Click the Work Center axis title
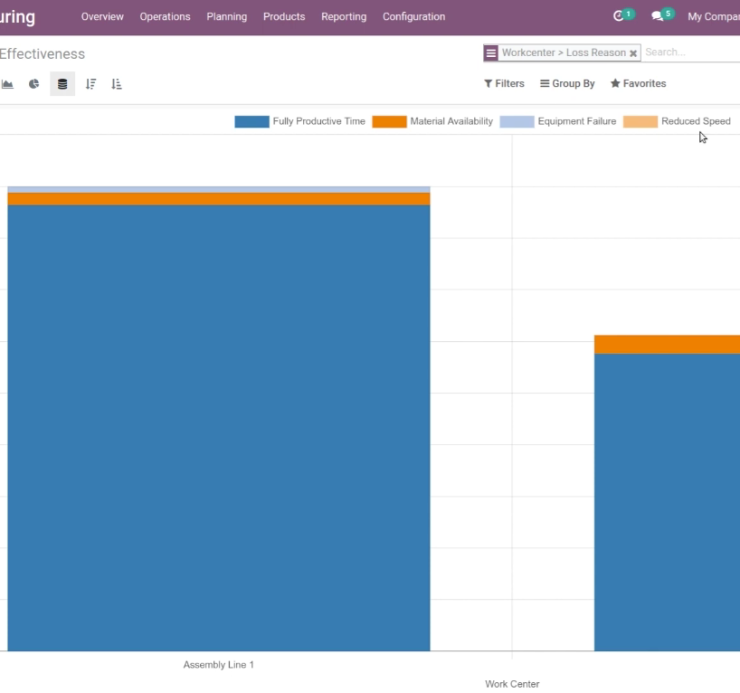The width and height of the screenshot is (740, 693). click(x=512, y=684)
